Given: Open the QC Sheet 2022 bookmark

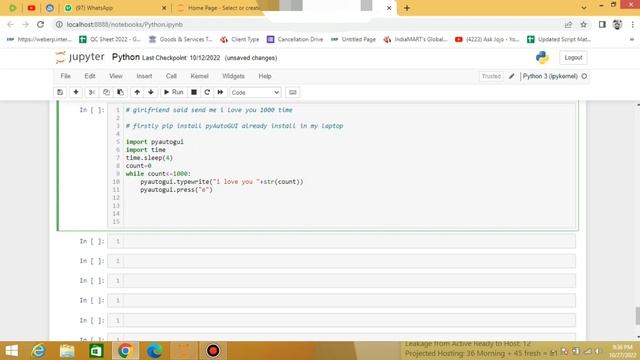Looking at the screenshot, I should point(110,39).
